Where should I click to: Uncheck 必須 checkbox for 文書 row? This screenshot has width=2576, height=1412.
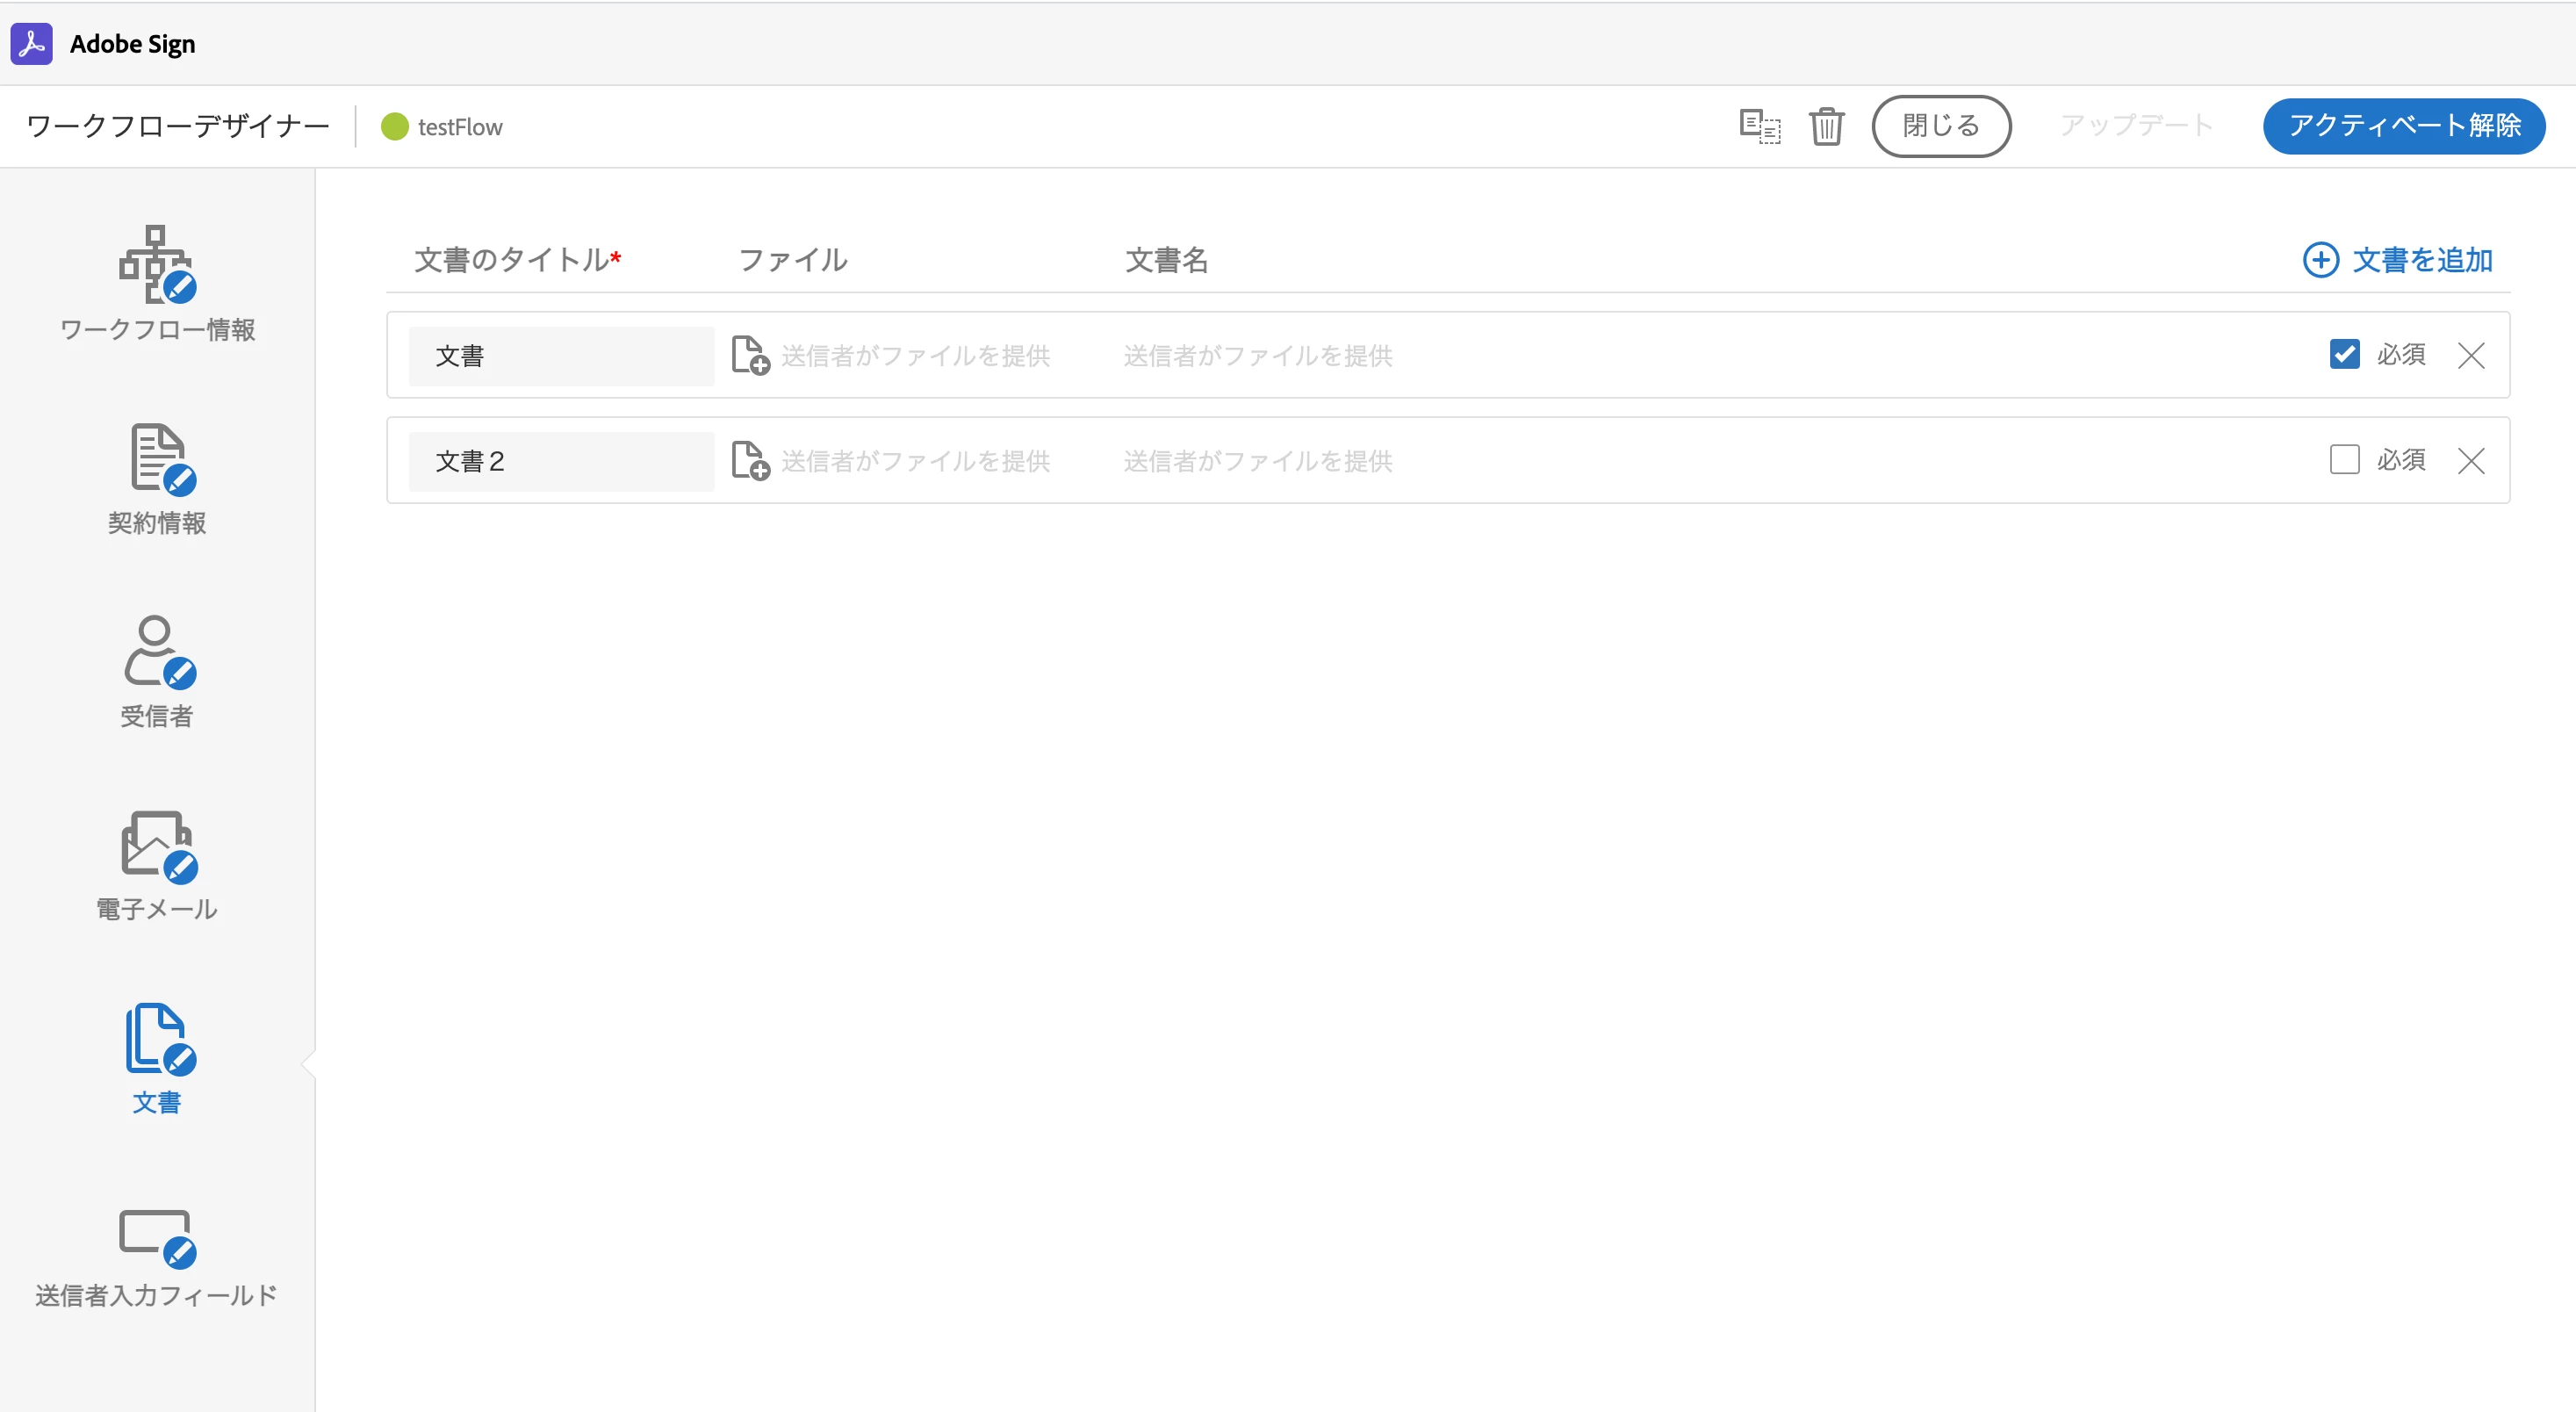point(2344,354)
